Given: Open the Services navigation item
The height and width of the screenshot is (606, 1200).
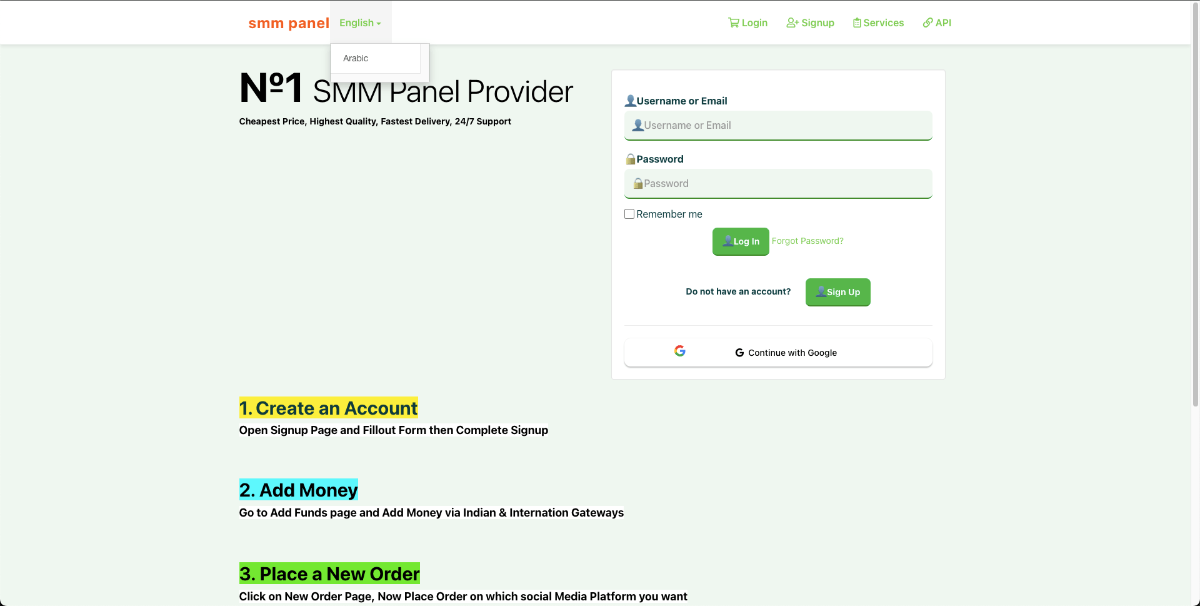Looking at the screenshot, I should (x=878, y=22).
